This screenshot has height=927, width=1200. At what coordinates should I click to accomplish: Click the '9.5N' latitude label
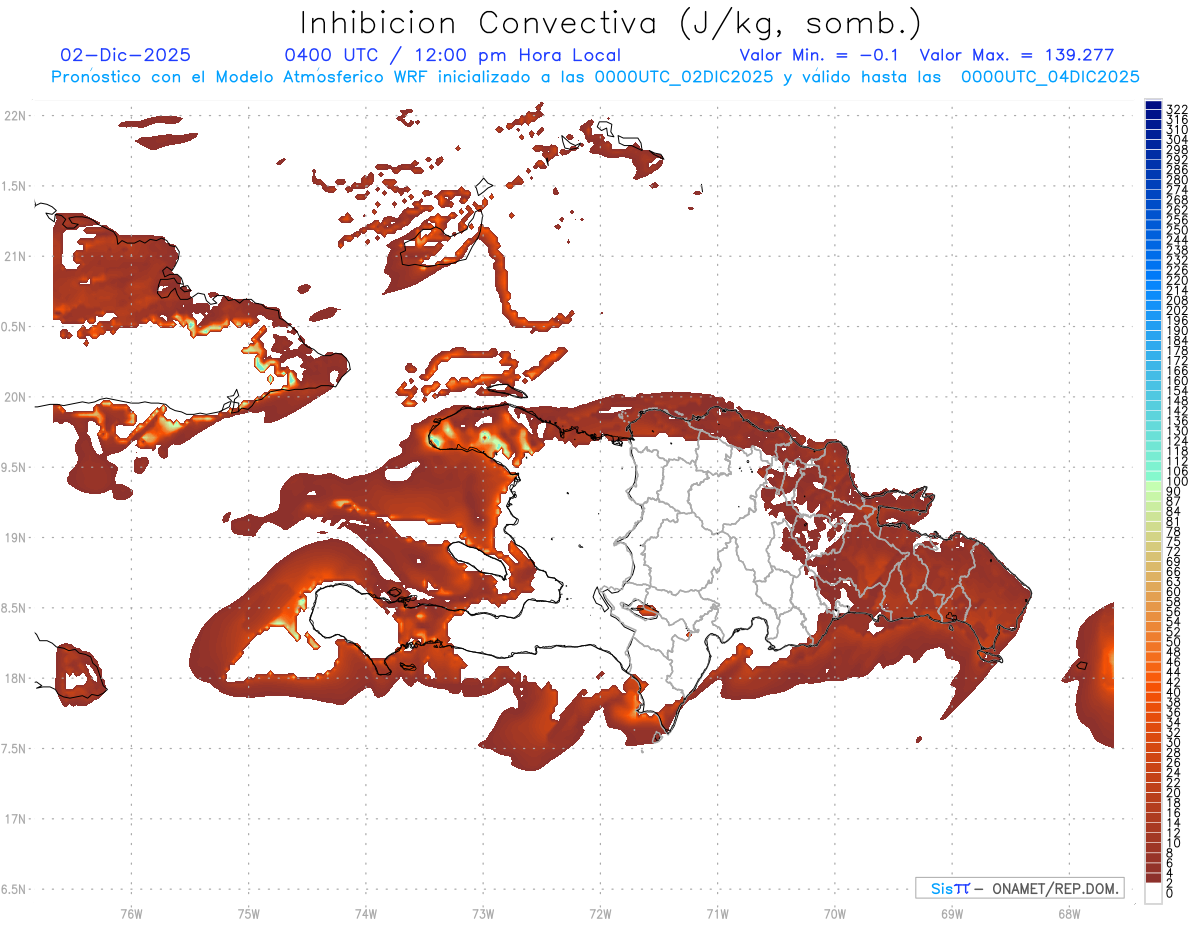pos(14,467)
